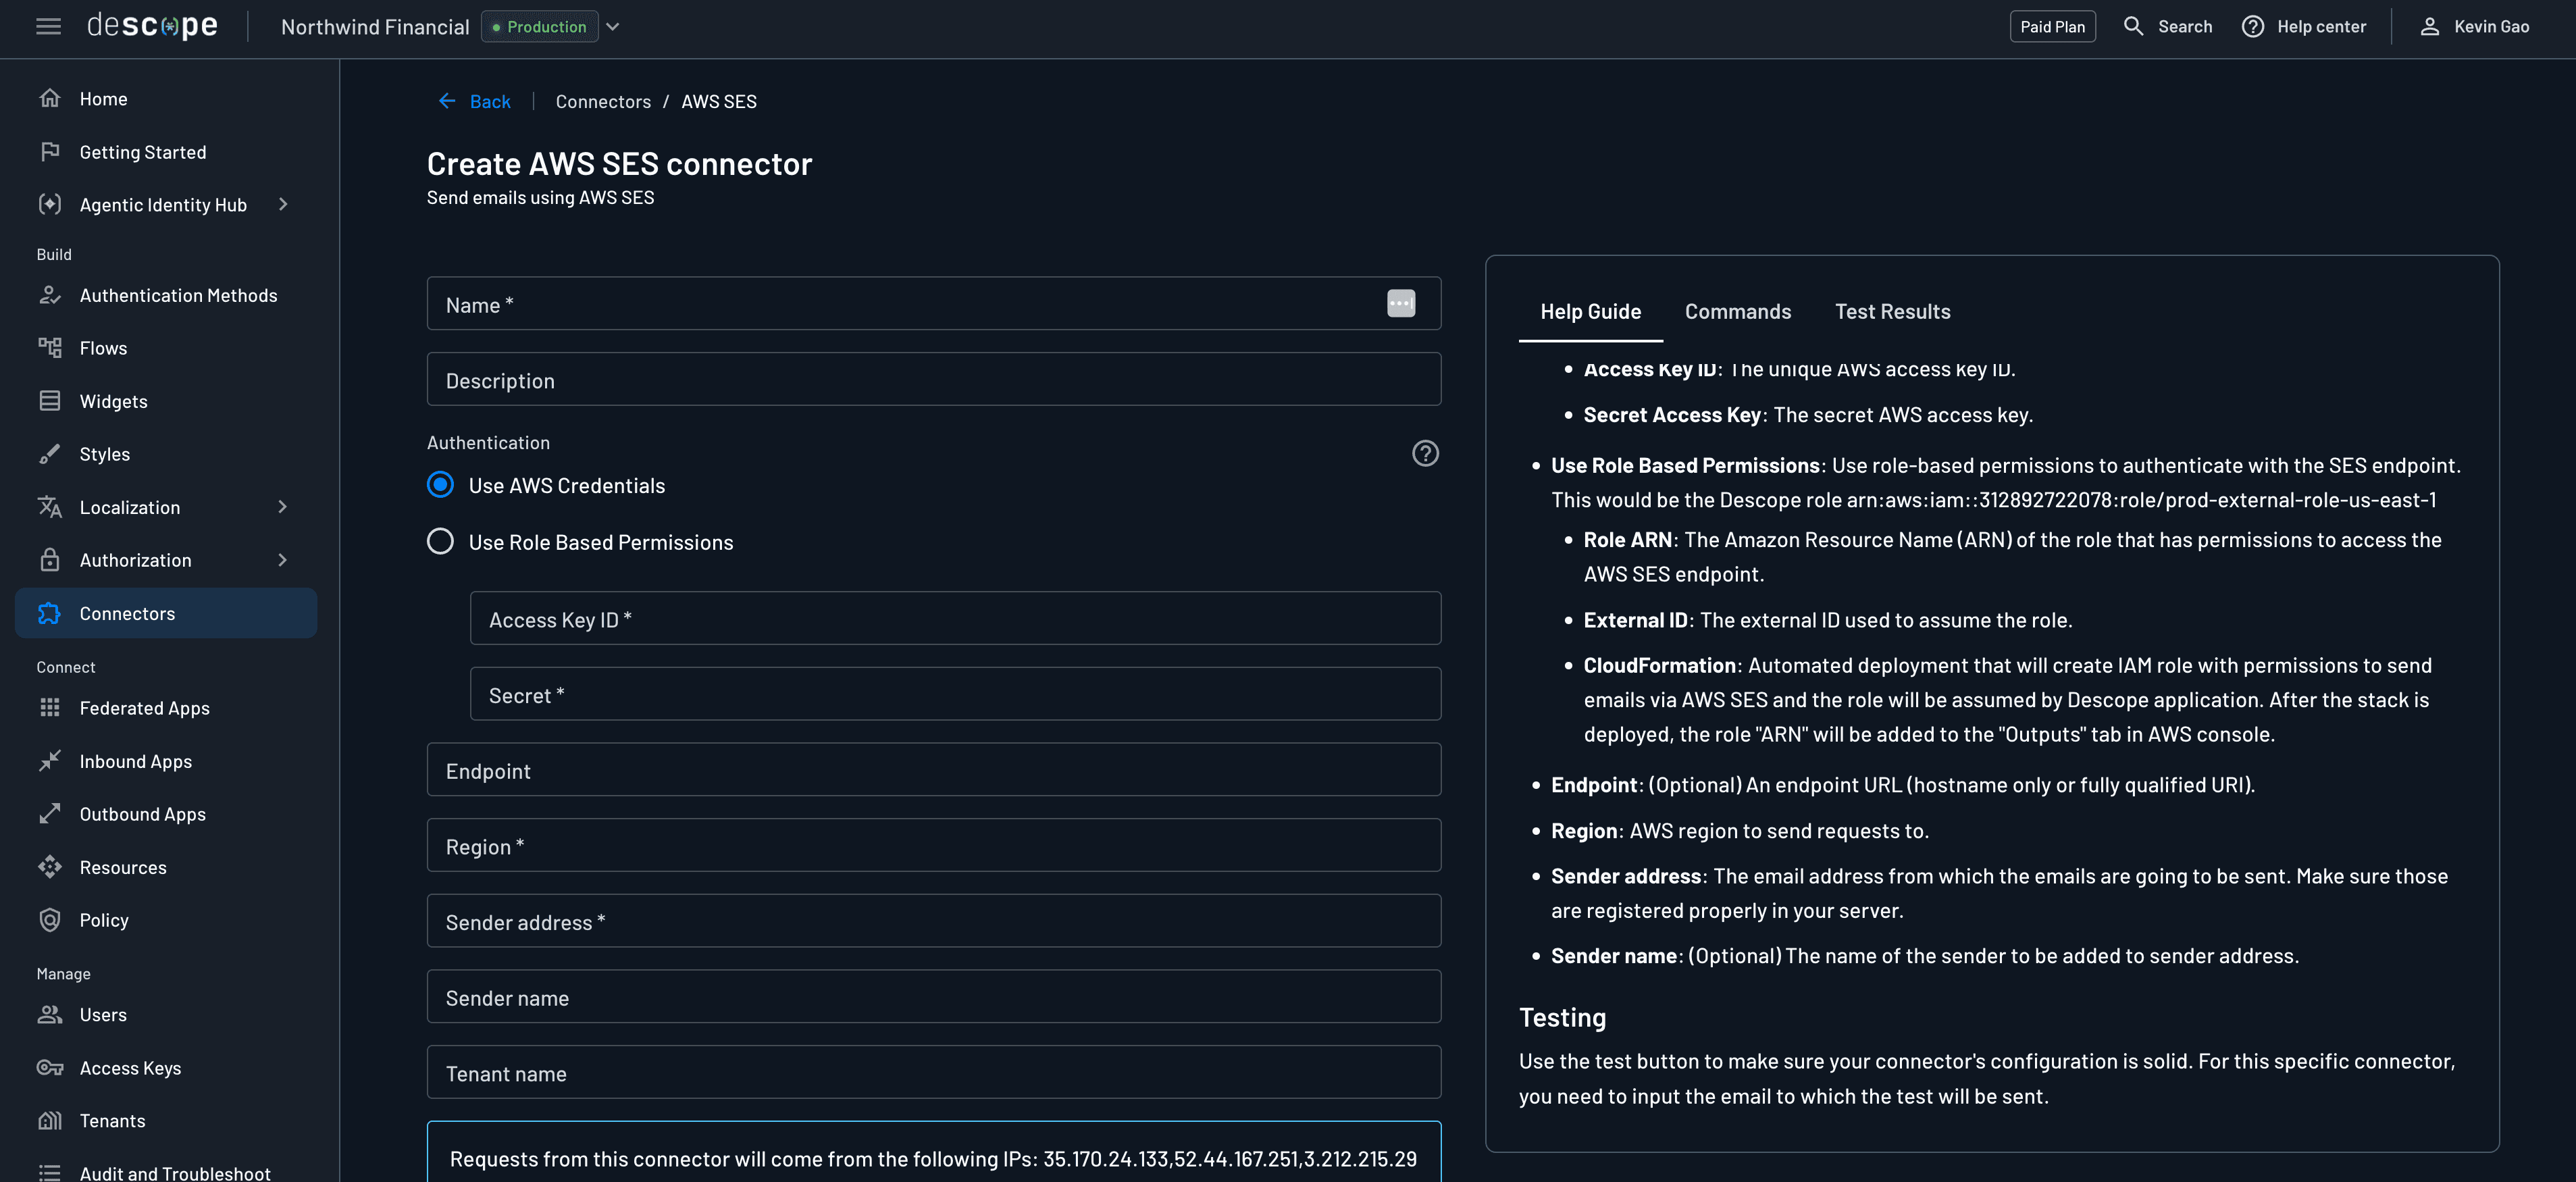Screen dimensions: 2576x1182
Task: Click the Authentication help question icon
Action: 1425,454
